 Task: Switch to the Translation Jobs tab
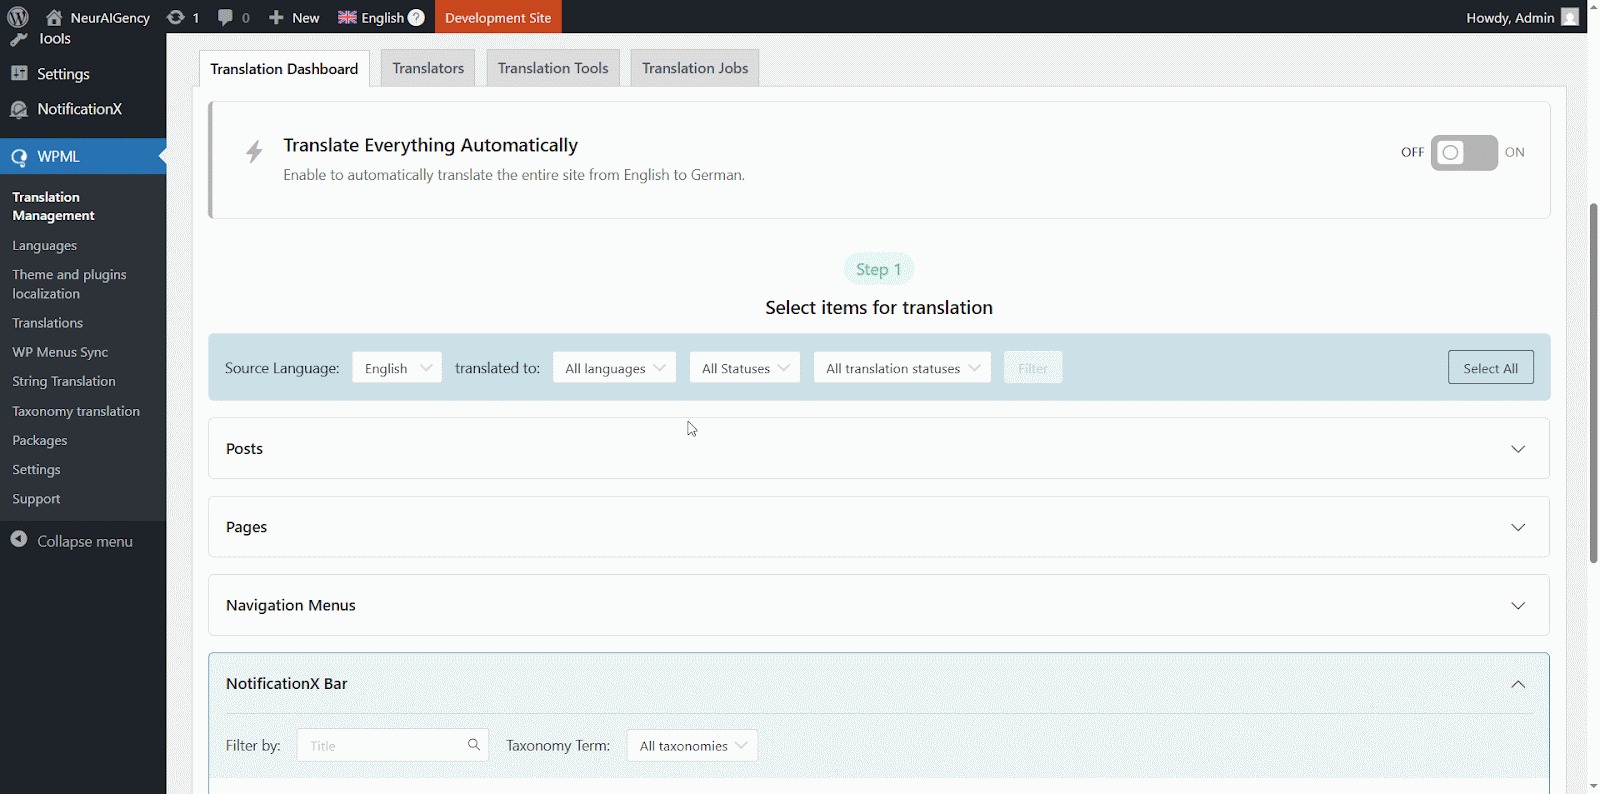(695, 68)
